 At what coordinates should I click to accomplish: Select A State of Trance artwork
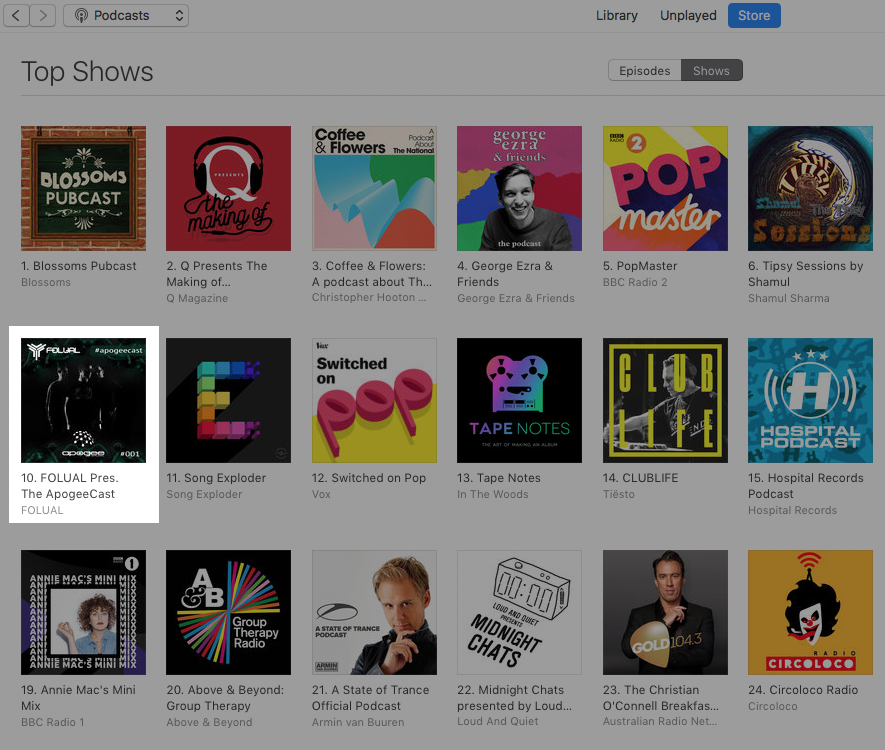374,612
